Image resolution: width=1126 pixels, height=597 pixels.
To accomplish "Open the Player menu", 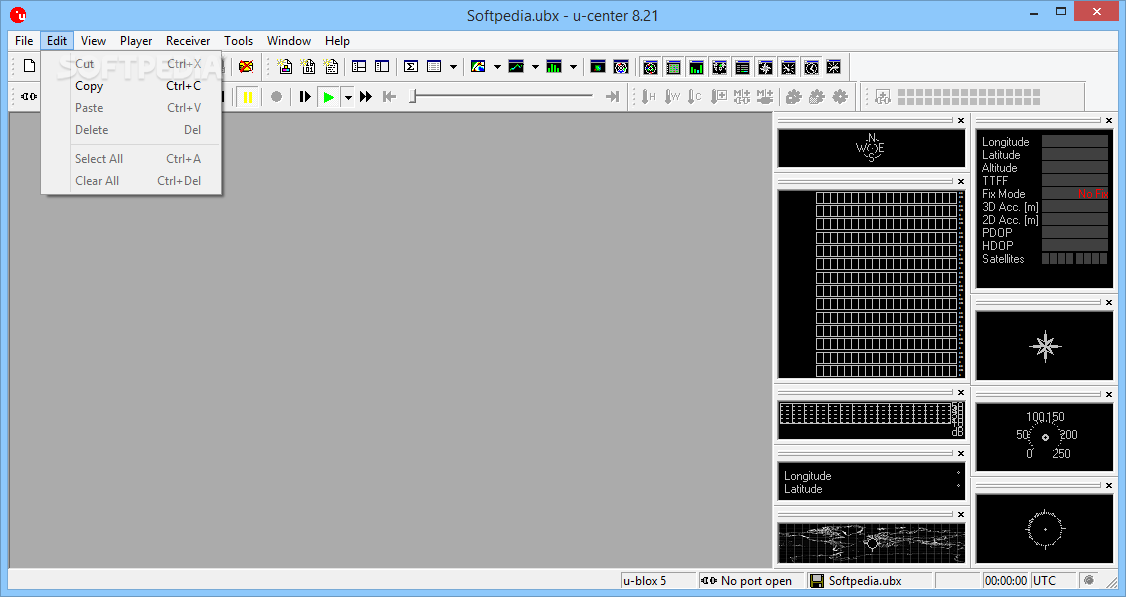I will click(x=136, y=40).
